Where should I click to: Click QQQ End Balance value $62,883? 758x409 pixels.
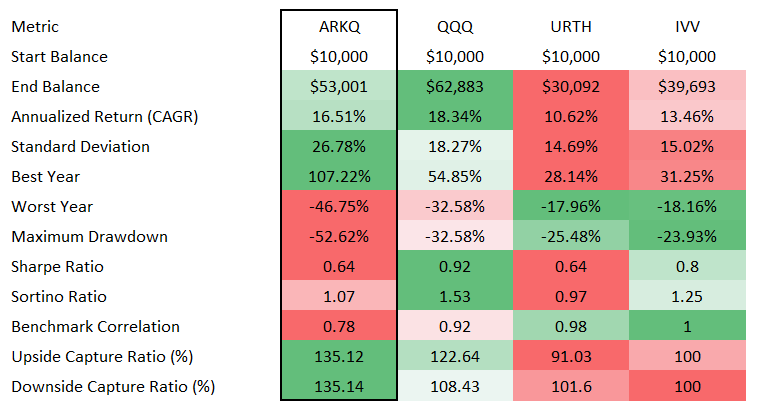(455, 85)
